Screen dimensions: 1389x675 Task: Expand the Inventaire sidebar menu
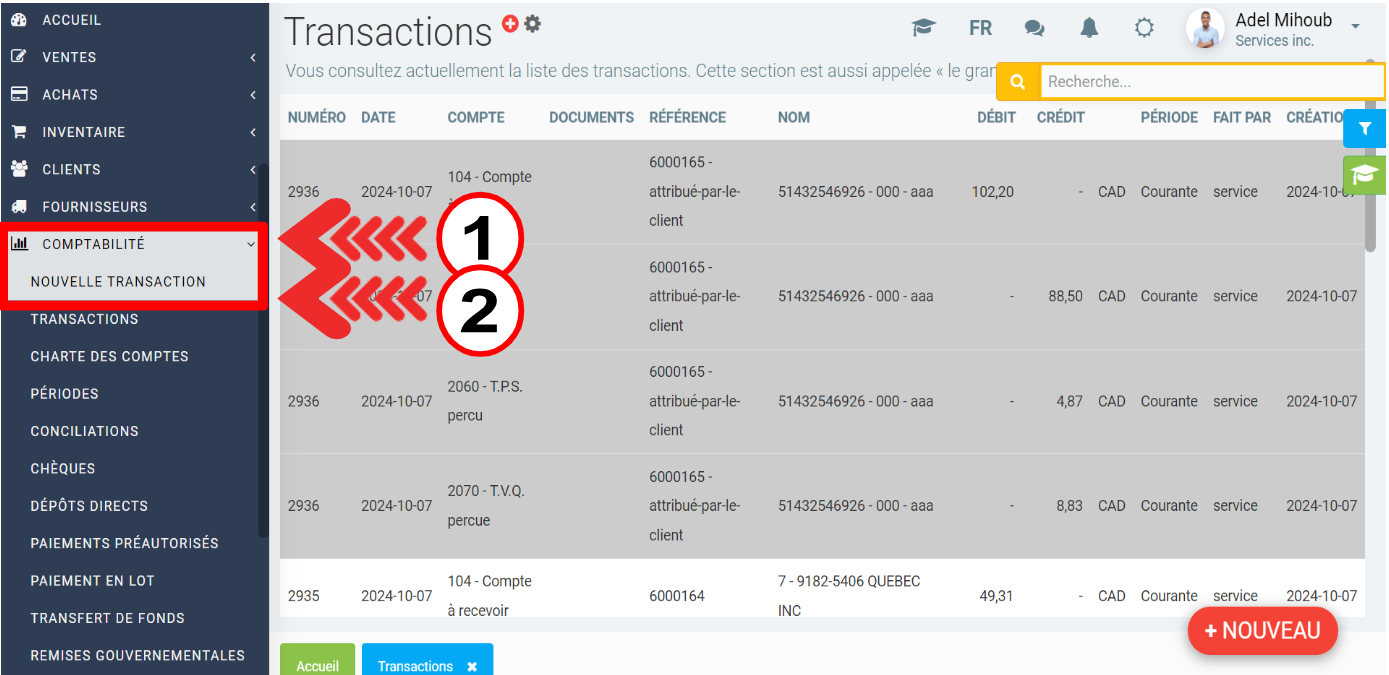pos(132,132)
